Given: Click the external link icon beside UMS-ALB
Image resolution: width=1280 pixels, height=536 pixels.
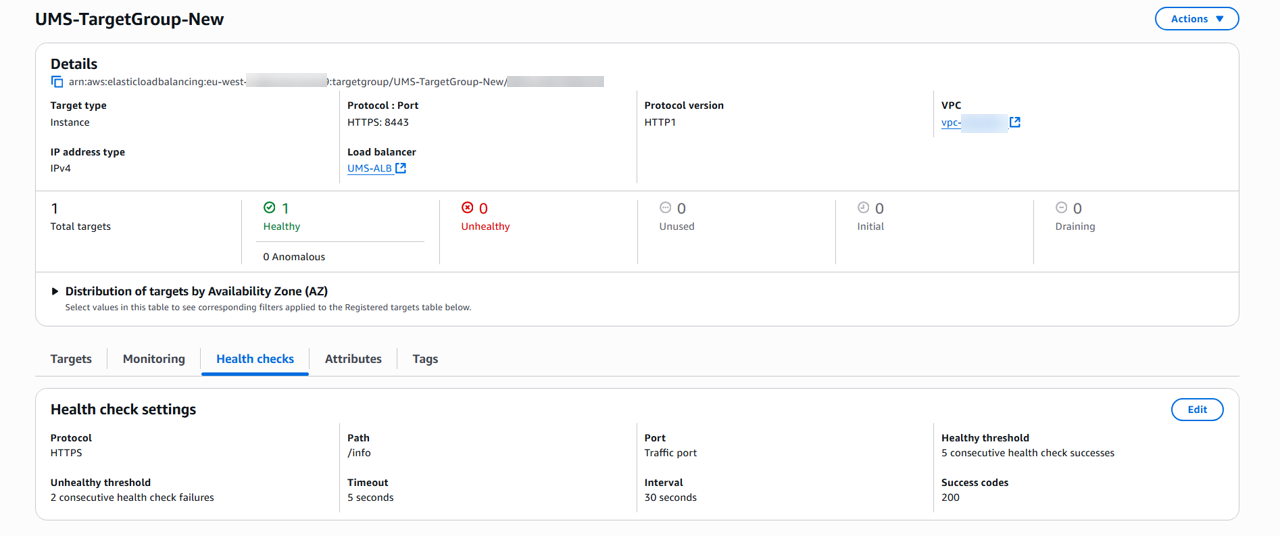Looking at the screenshot, I should tap(401, 168).
